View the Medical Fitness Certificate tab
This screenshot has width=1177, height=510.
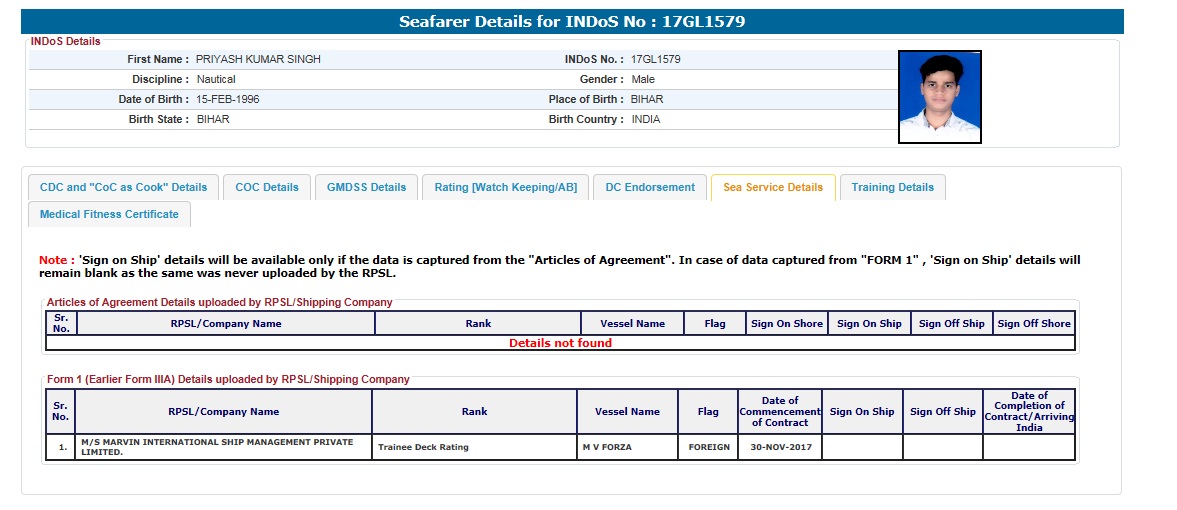[109, 214]
